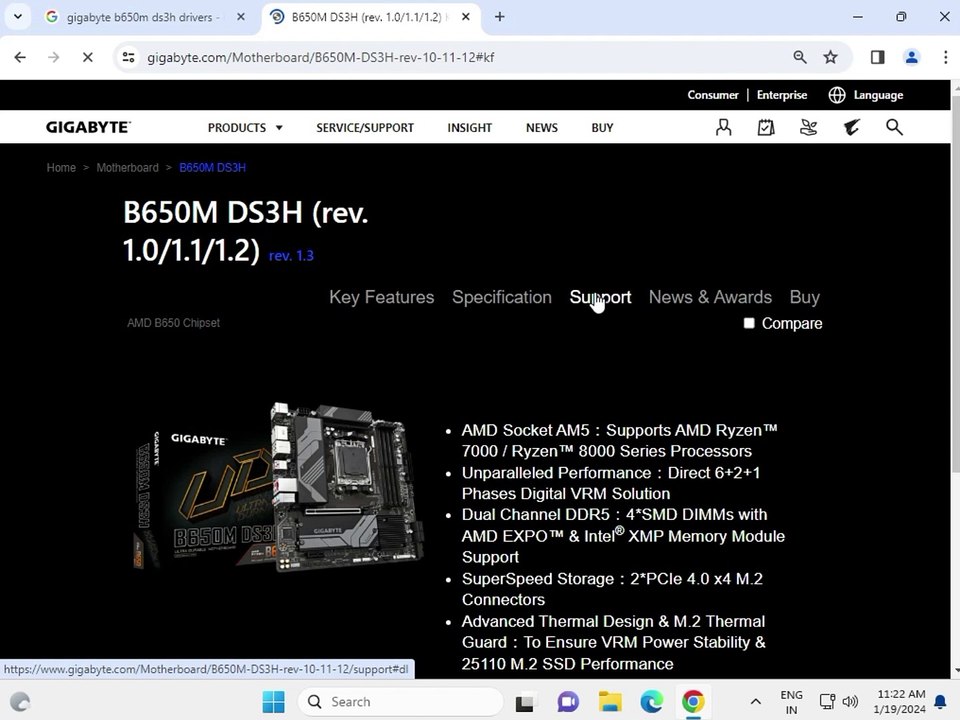
Task: Open File Explorer from taskbar
Action: point(610,702)
